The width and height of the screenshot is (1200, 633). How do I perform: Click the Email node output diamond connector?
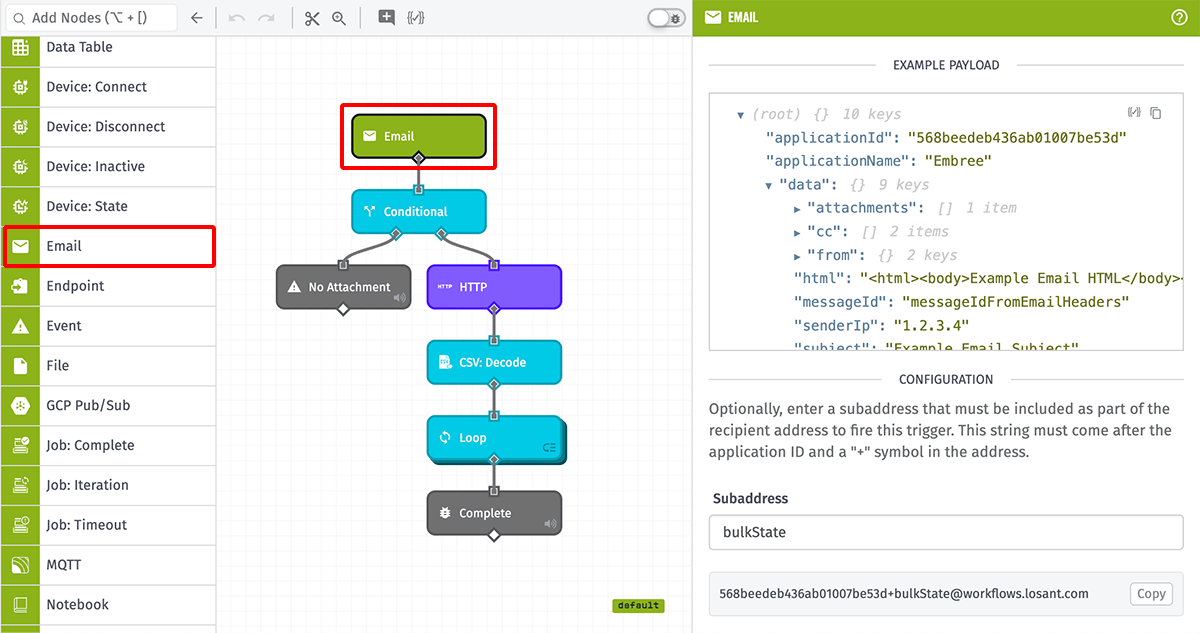click(x=418, y=158)
